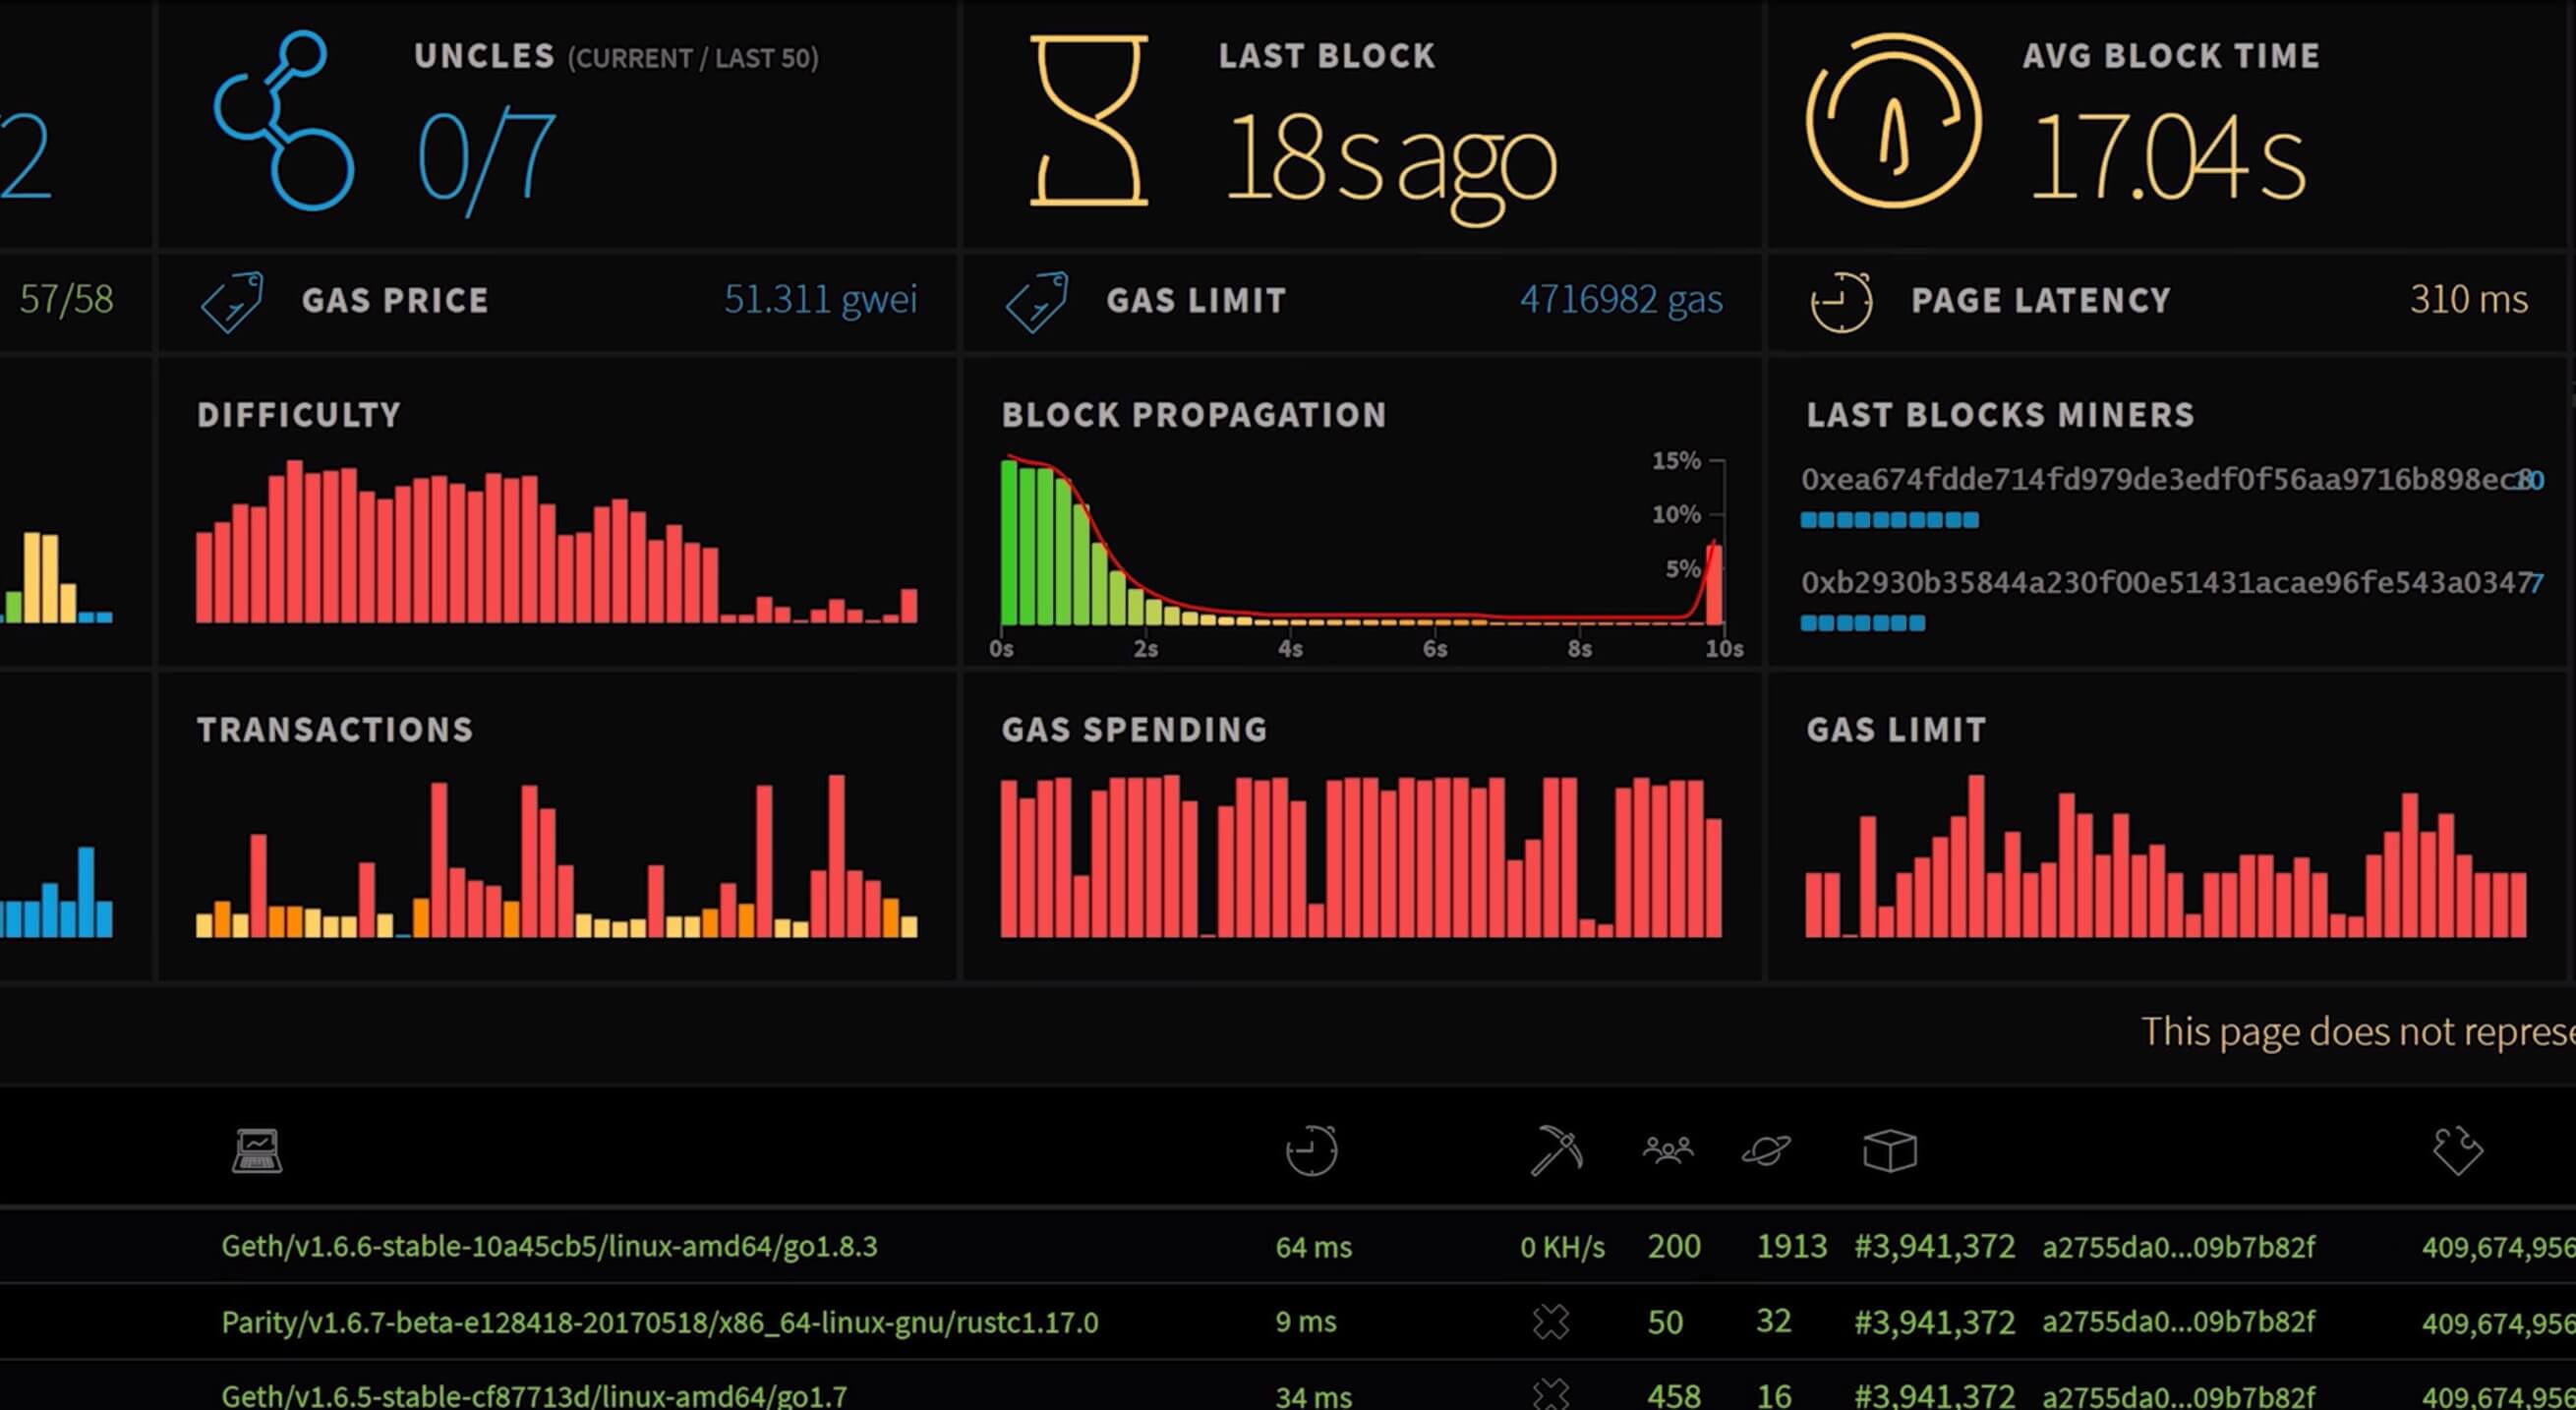Click the Last Block hourglass icon
The height and width of the screenshot is (1410, 2576).
click(x=1089, y=121)
